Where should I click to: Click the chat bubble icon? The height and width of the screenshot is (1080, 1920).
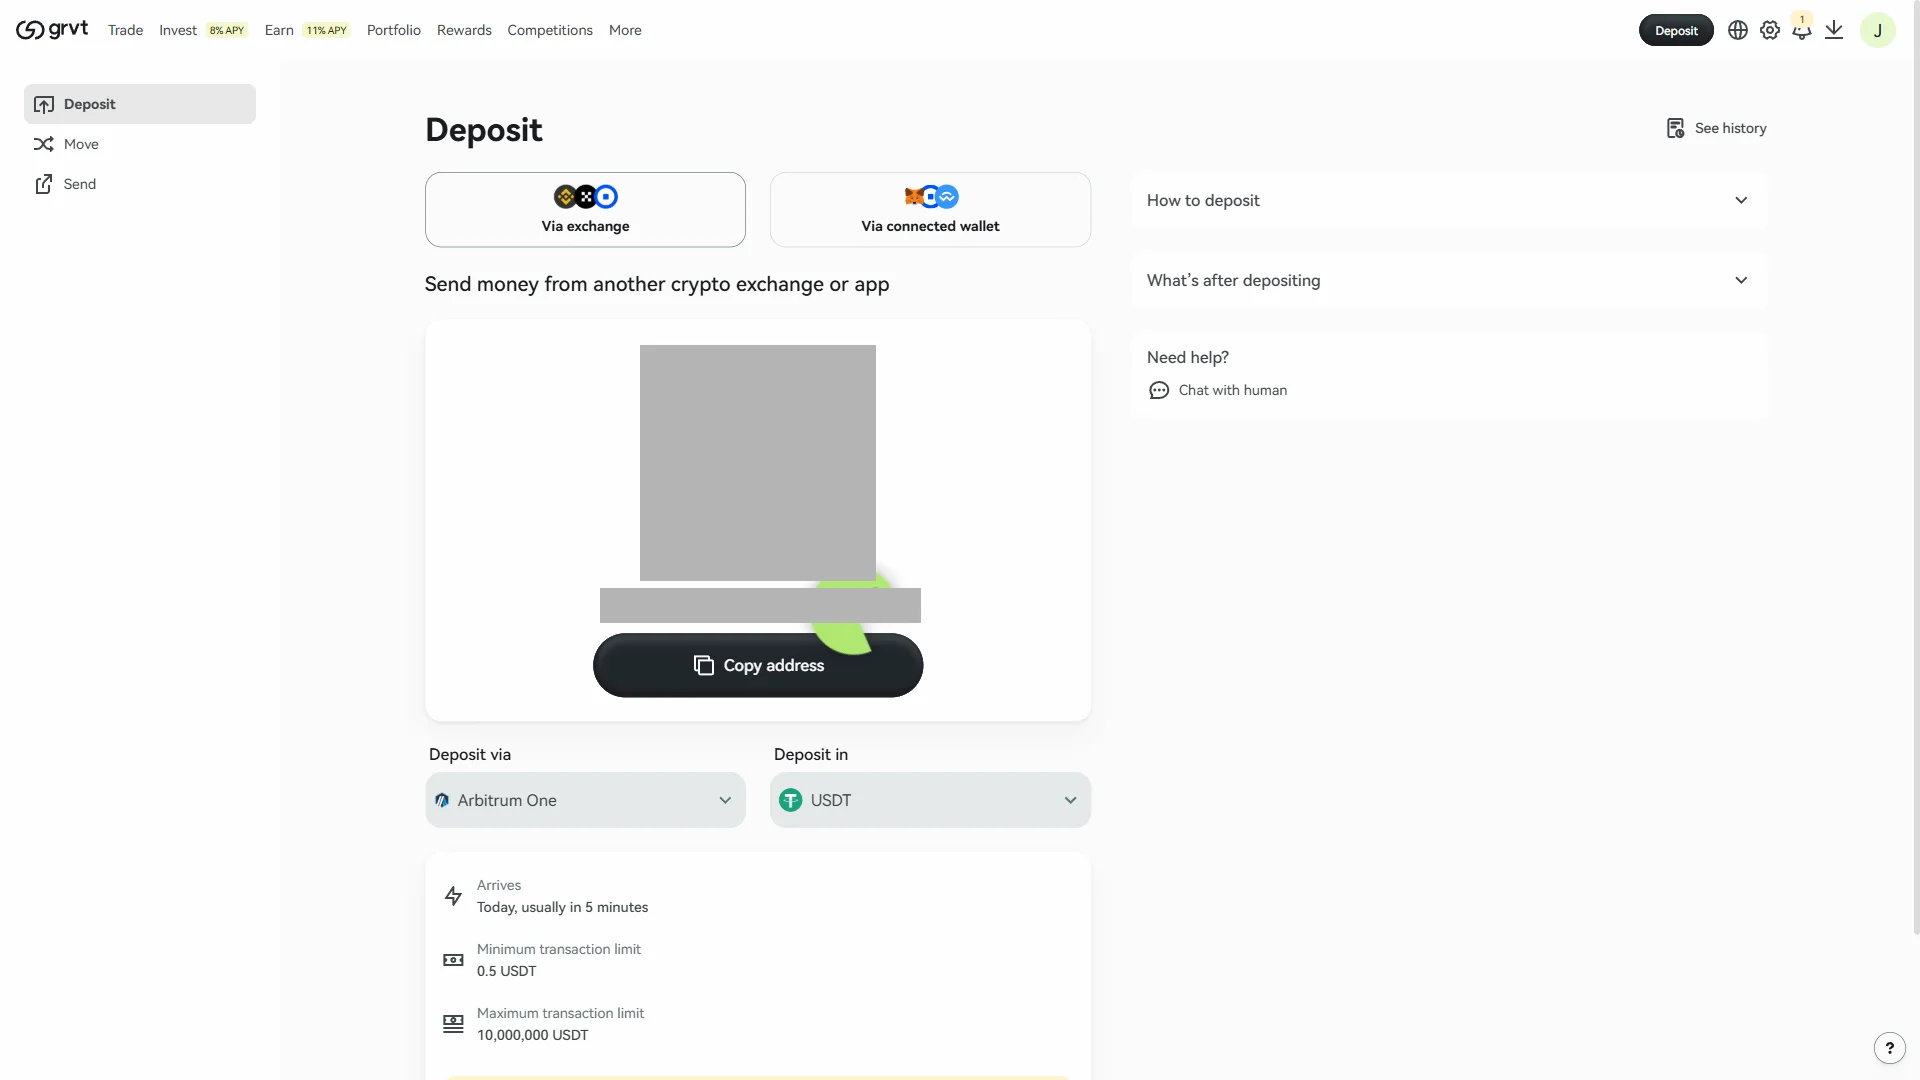[1159, 390]
